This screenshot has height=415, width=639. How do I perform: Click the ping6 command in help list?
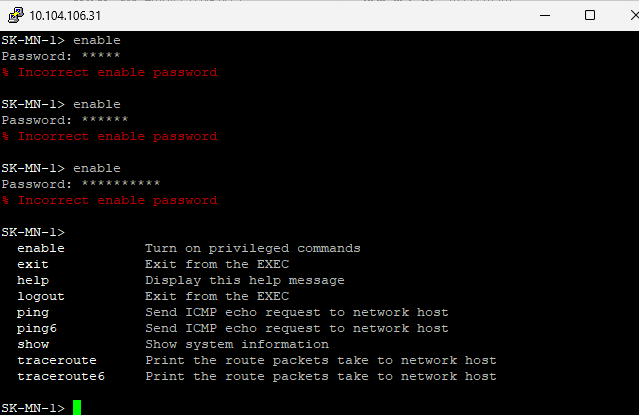37,328
